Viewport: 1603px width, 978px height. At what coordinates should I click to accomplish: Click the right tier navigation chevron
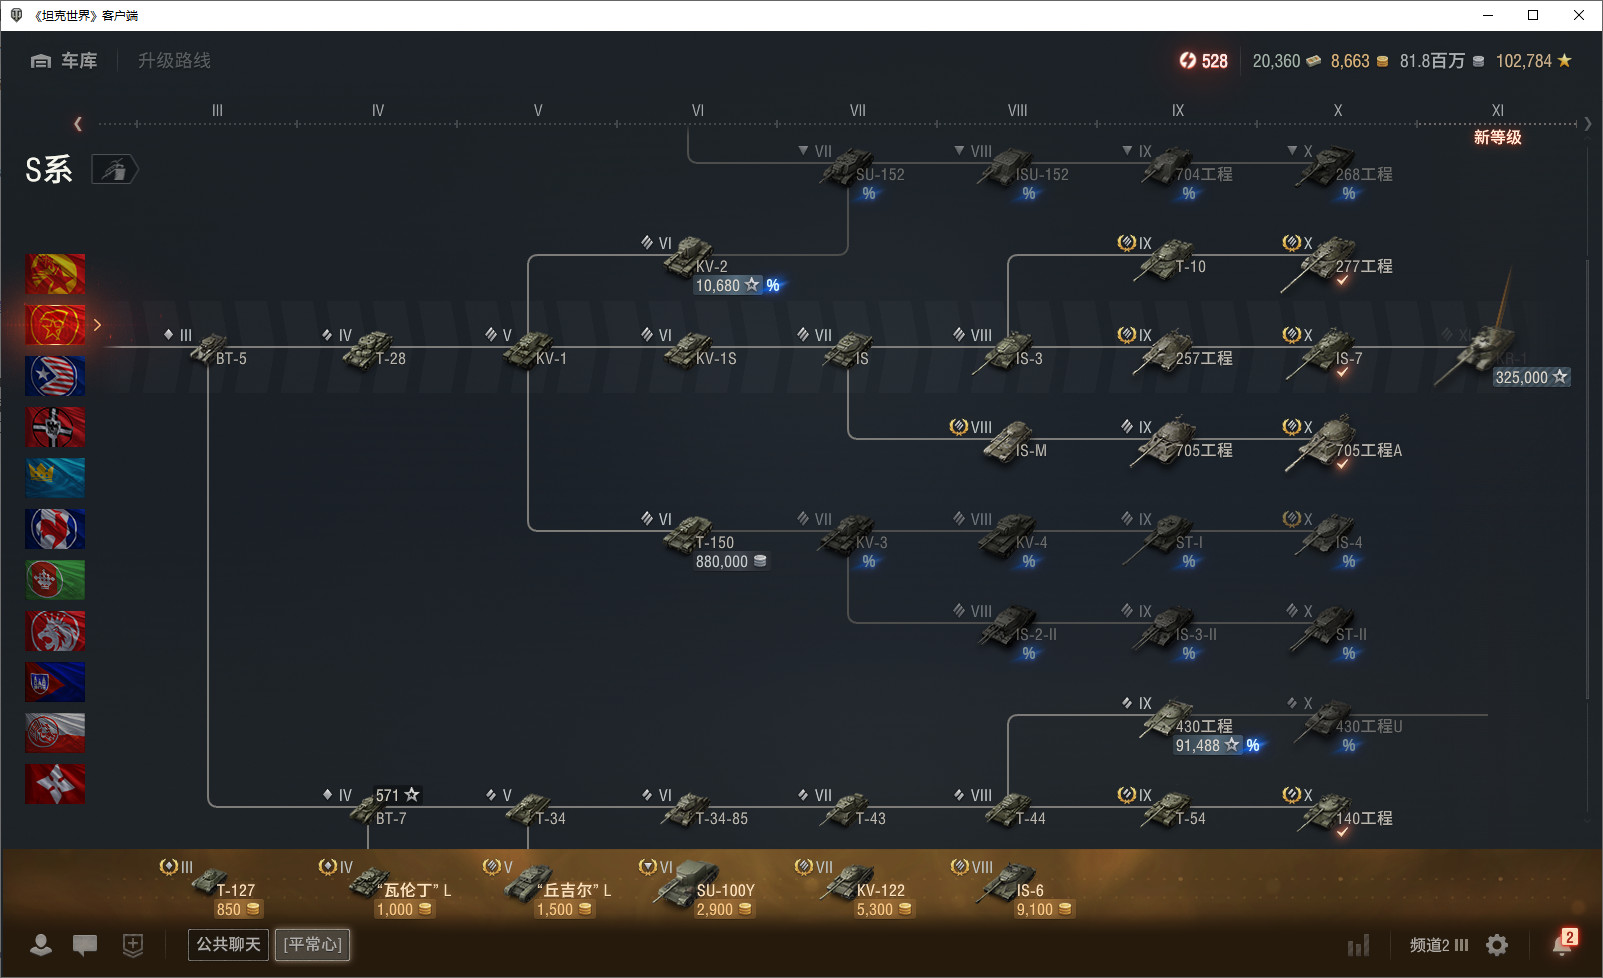click(x=1588, y=124)
